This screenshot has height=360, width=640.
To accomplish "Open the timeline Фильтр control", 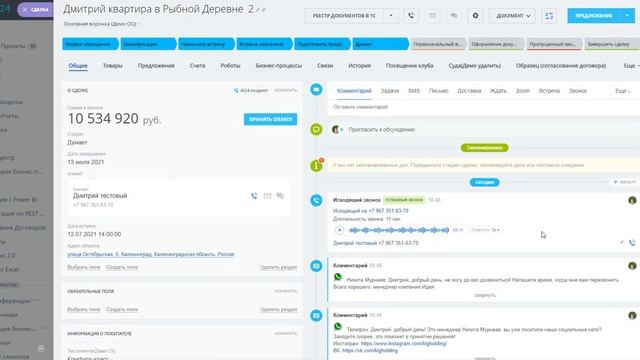I will click(624, 182).
